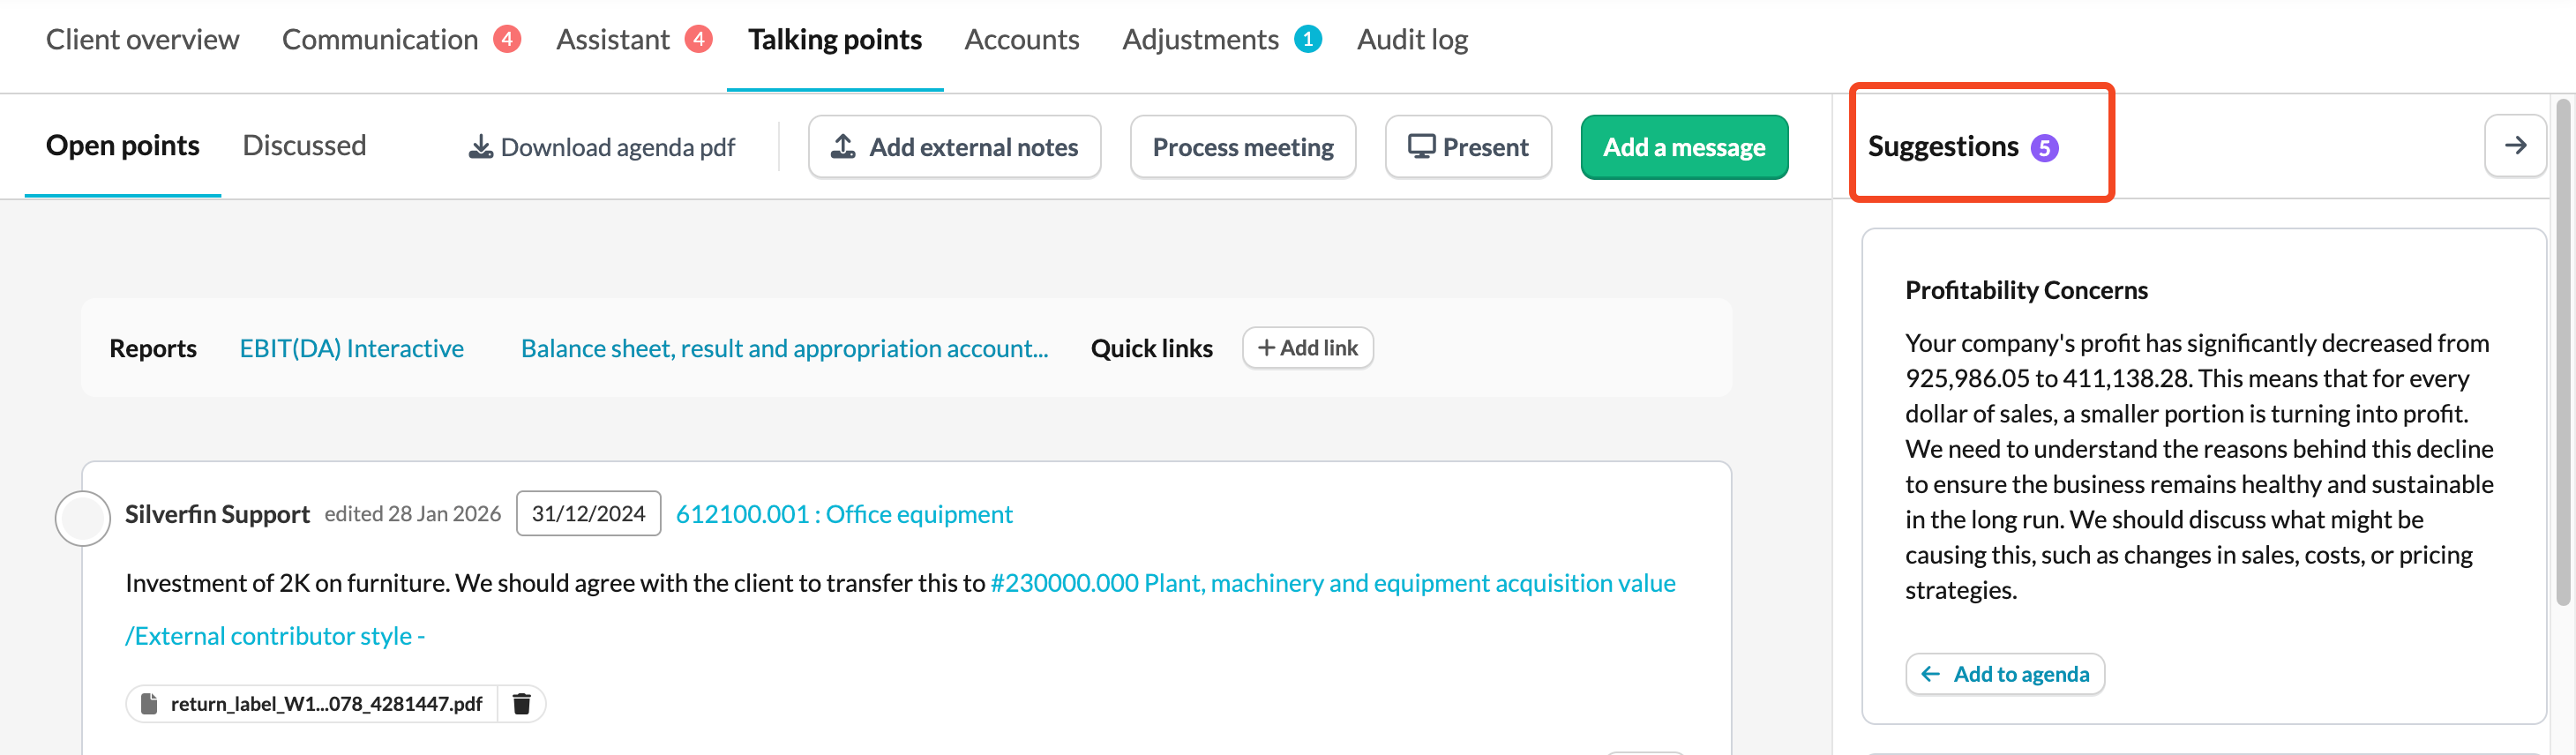Click the upload icon for external notes
The image size is (2576, 755).
843,147
